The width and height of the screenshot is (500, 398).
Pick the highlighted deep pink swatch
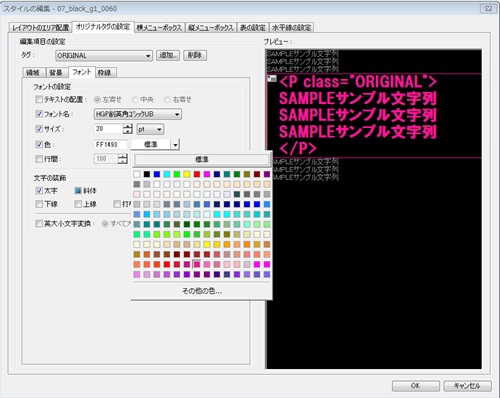coord(197,264)
